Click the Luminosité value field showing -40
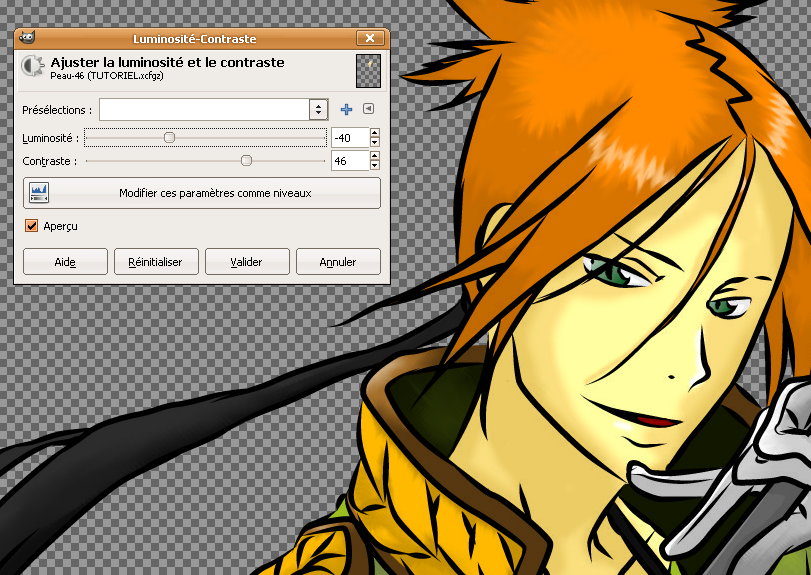Image resolution: width=811 pixels, height=575 pixels. pos(350,137)
